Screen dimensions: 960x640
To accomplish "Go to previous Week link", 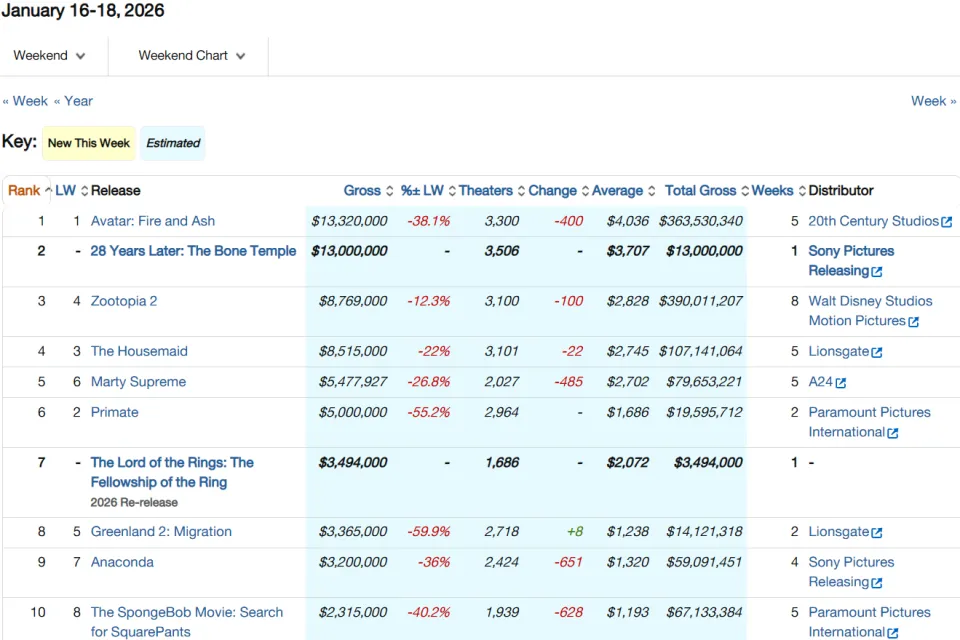I will 25,101.
